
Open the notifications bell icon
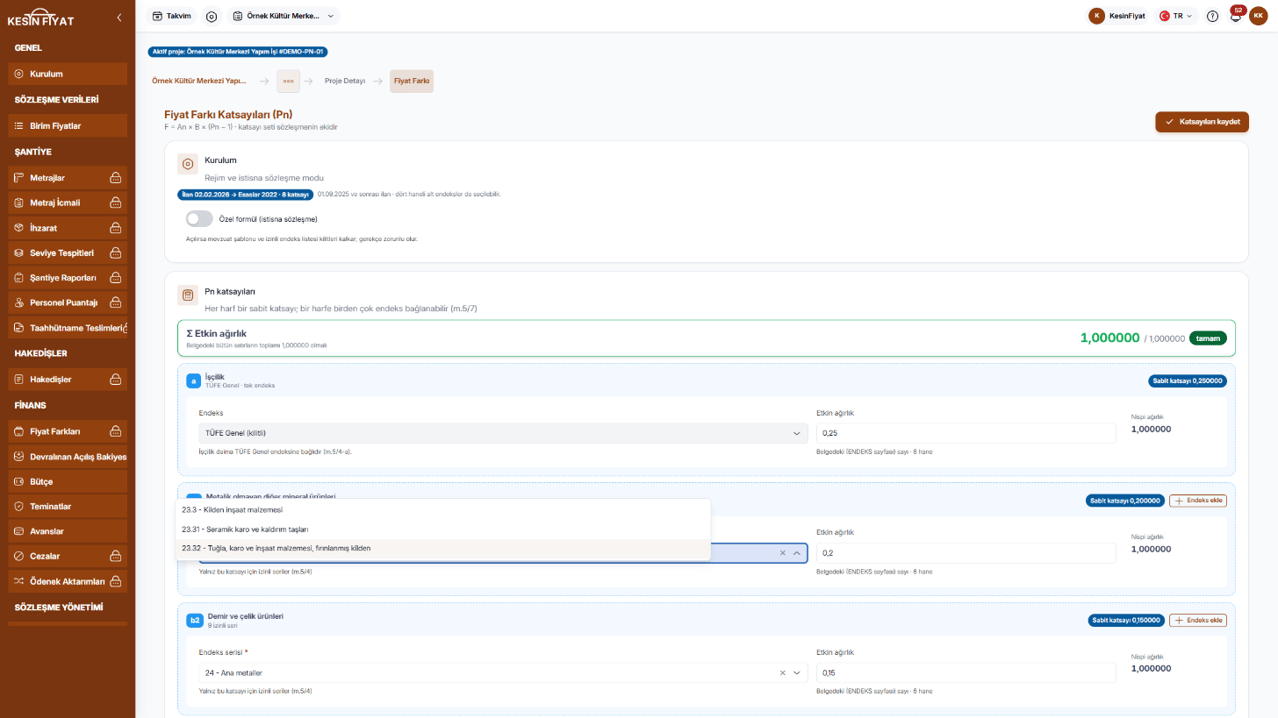click(x=1236, y=16)
